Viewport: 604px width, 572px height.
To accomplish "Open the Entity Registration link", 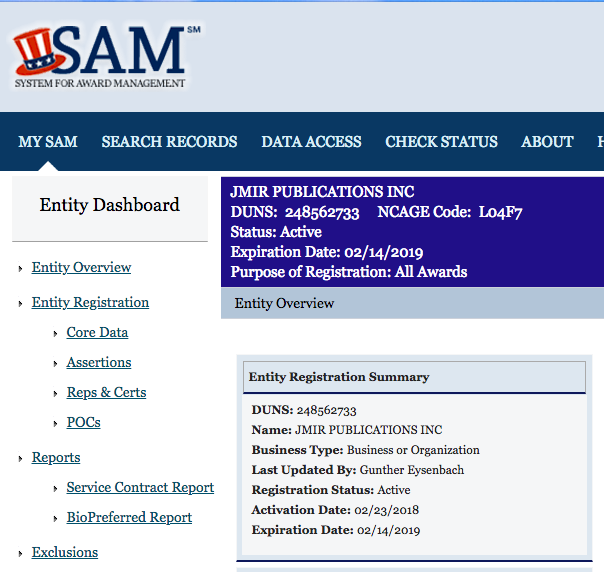I will [90, 303].
